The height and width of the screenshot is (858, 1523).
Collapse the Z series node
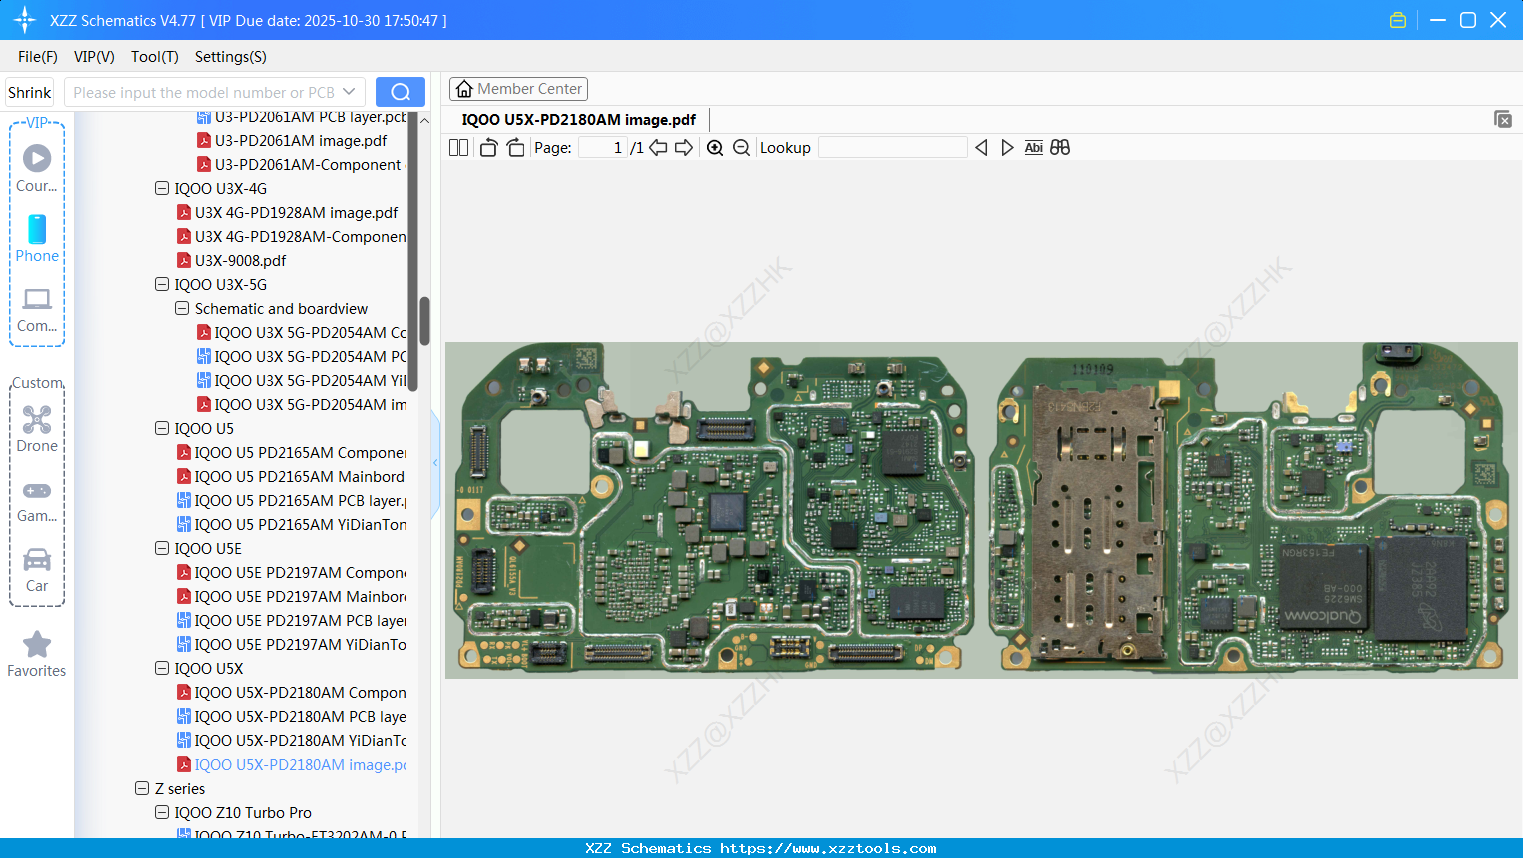pyautogui.click(x=142, y=788)
